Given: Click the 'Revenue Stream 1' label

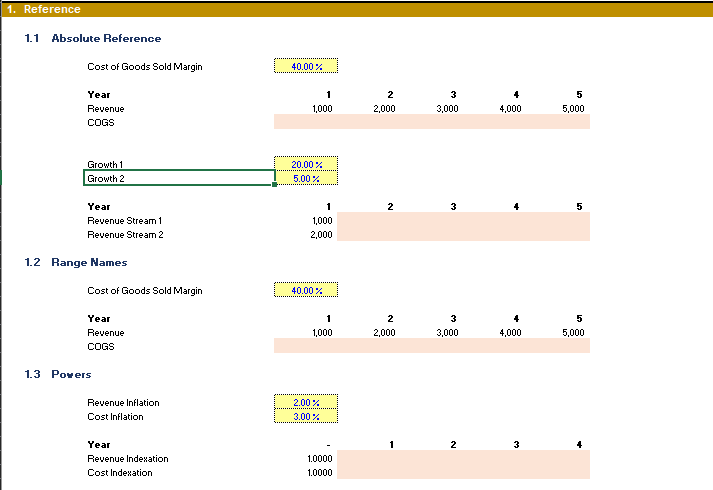Looking at the screenshot, I should [125, 220].
